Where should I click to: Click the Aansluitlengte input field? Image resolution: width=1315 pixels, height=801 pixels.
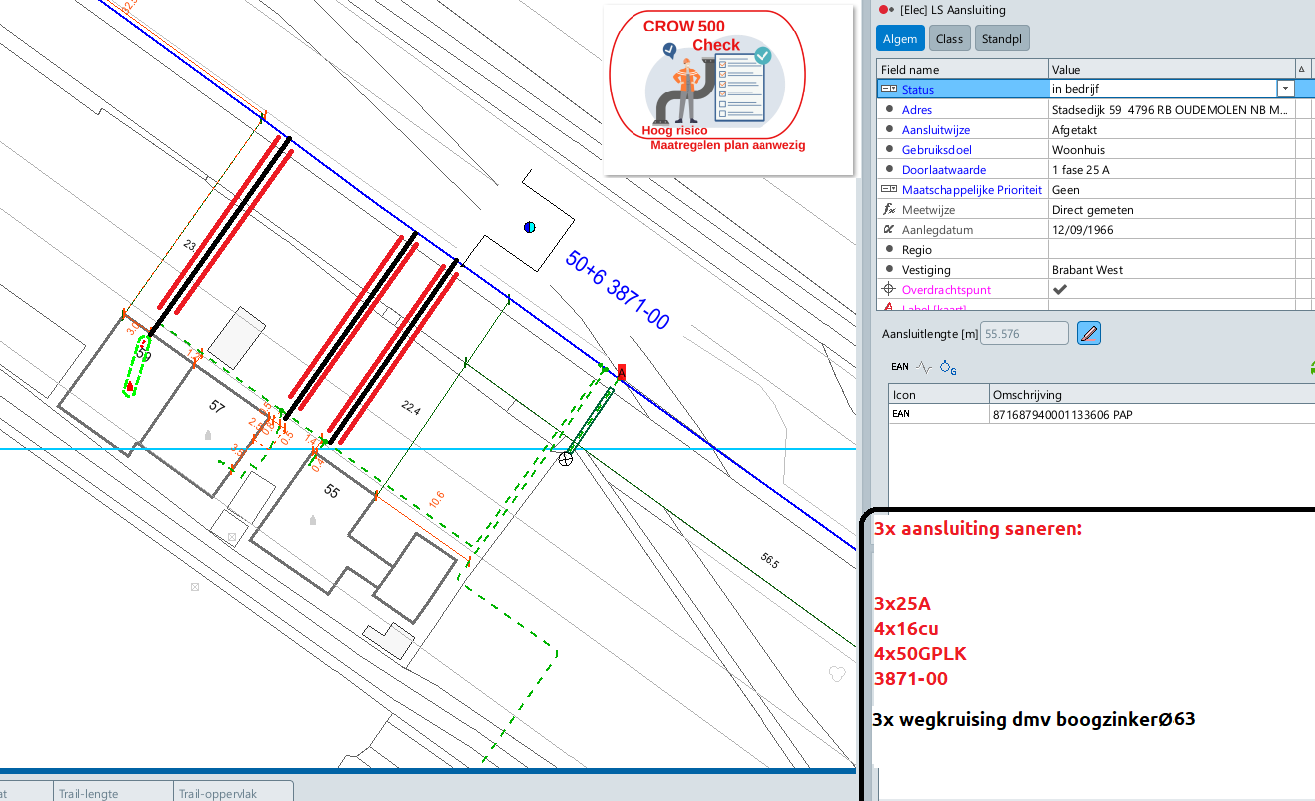point(1024,334)
